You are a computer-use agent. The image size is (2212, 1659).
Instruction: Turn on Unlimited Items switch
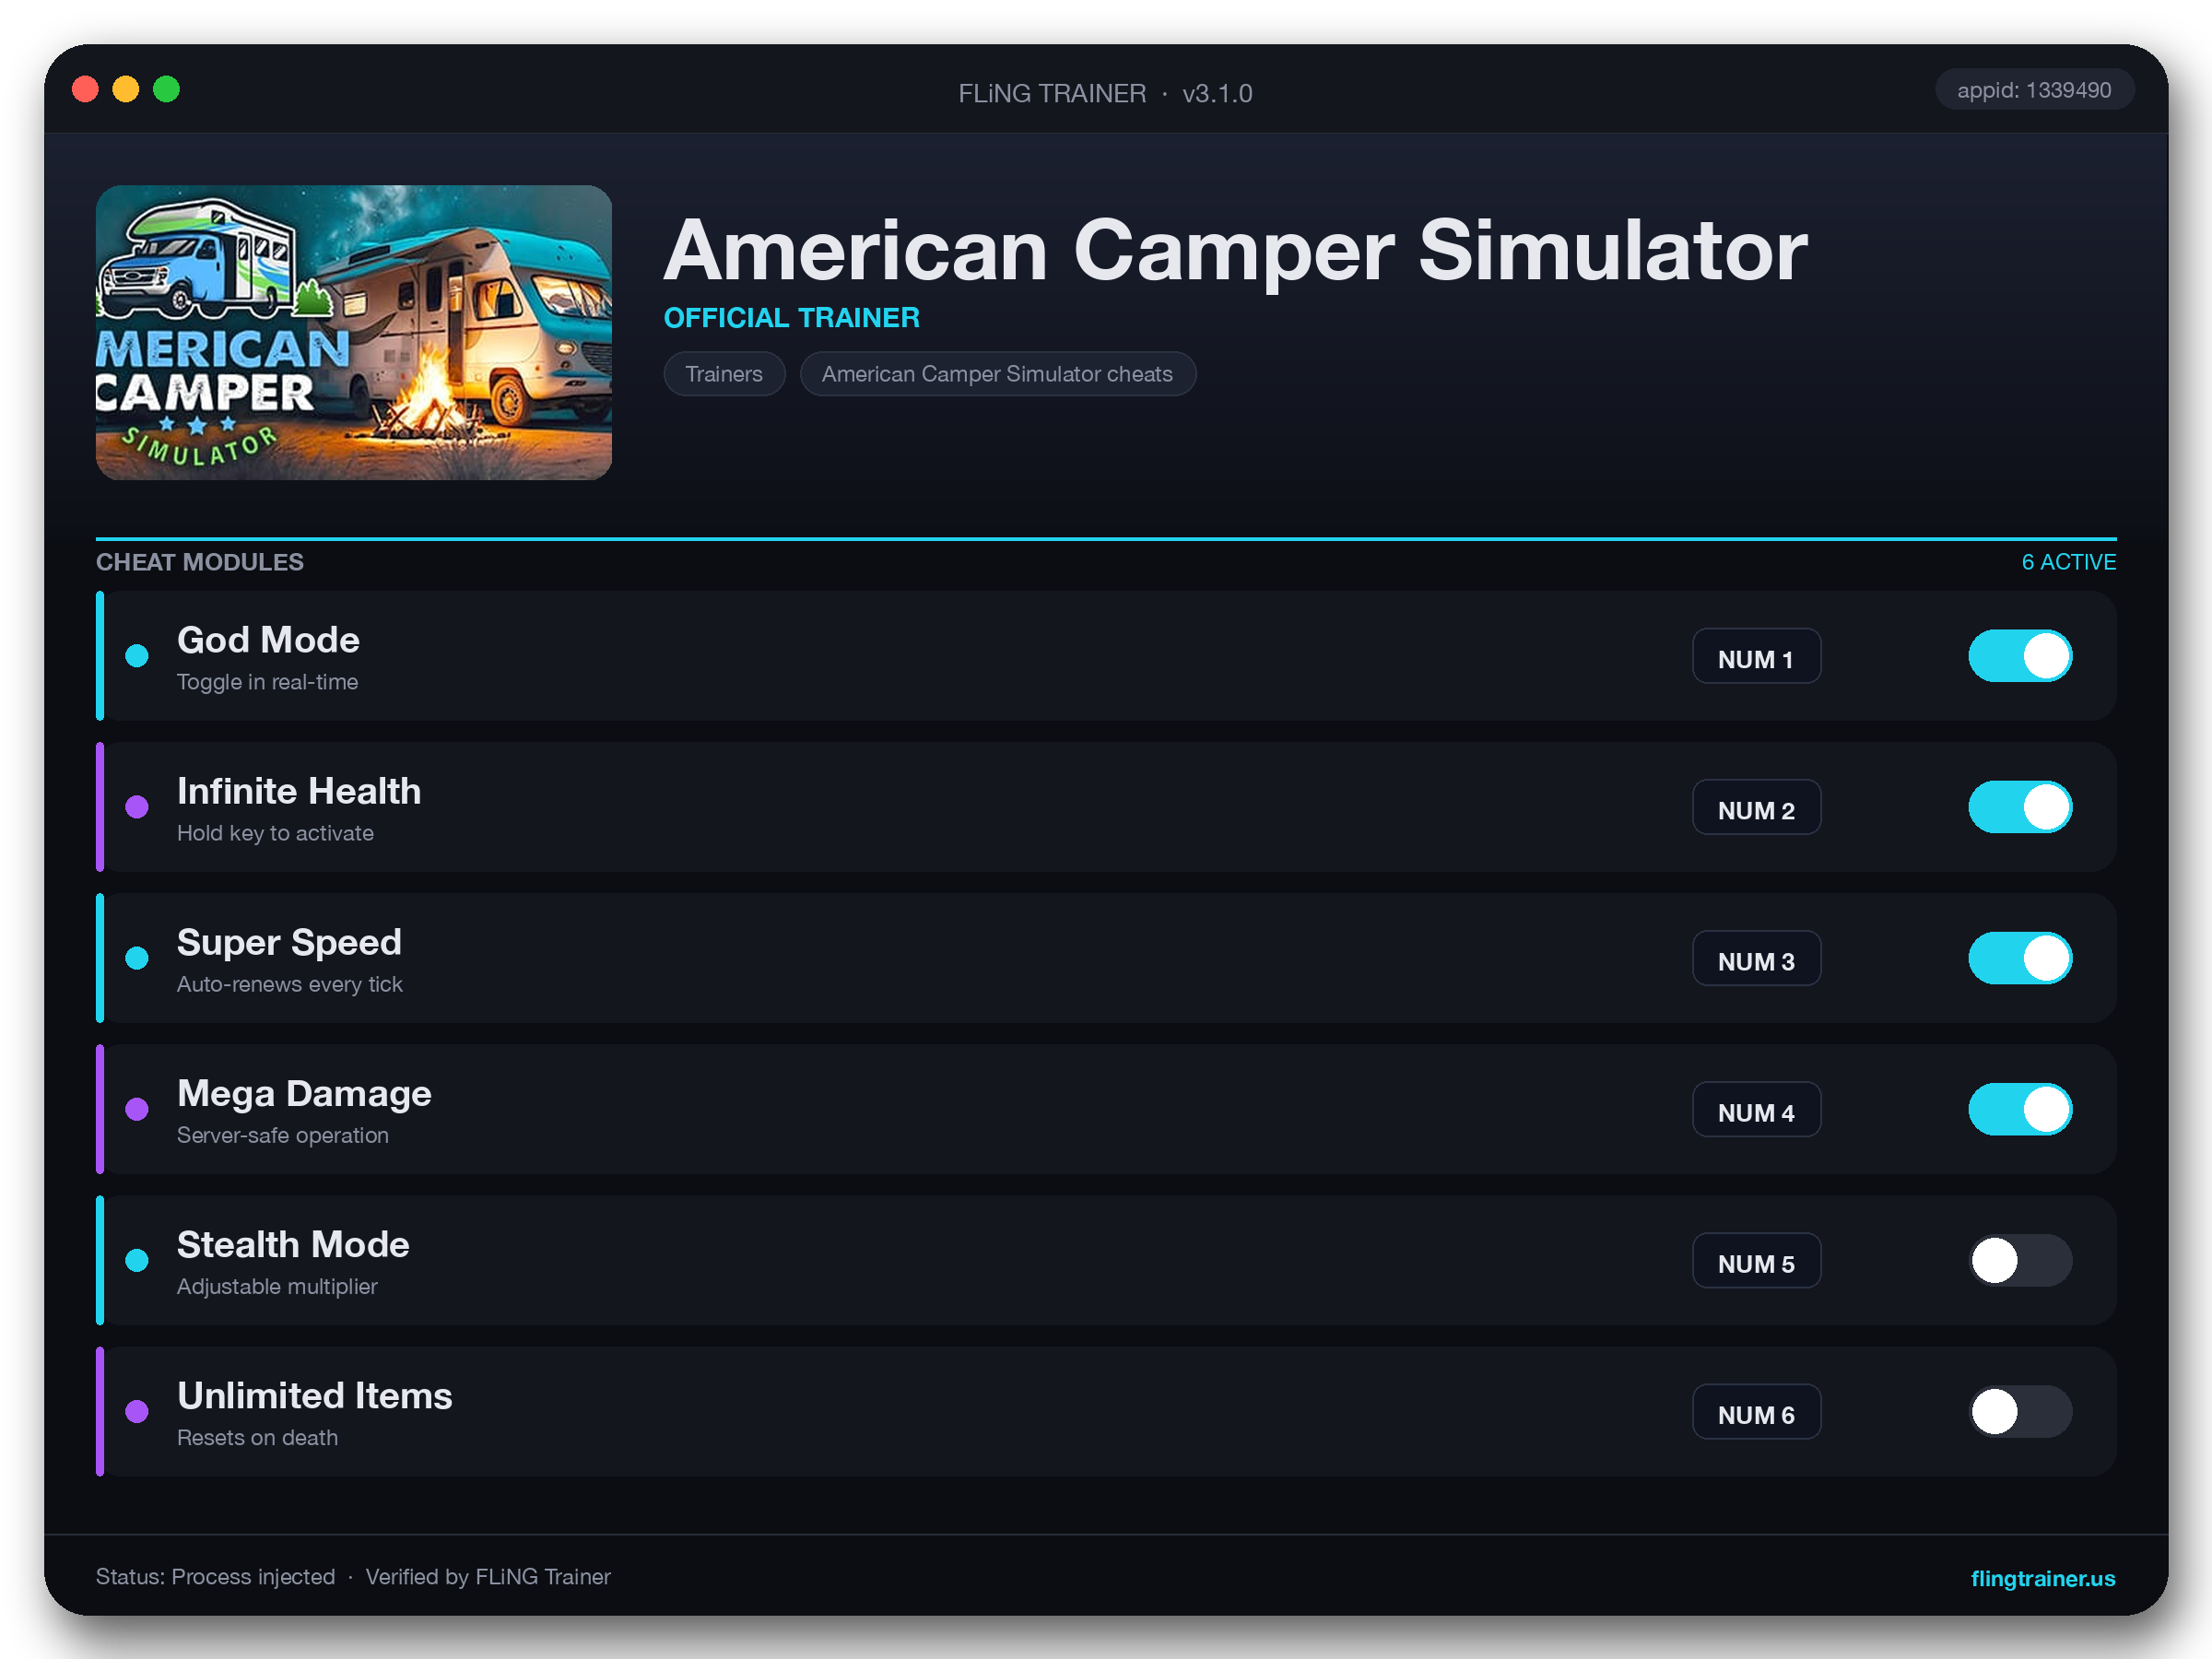2020,1411
